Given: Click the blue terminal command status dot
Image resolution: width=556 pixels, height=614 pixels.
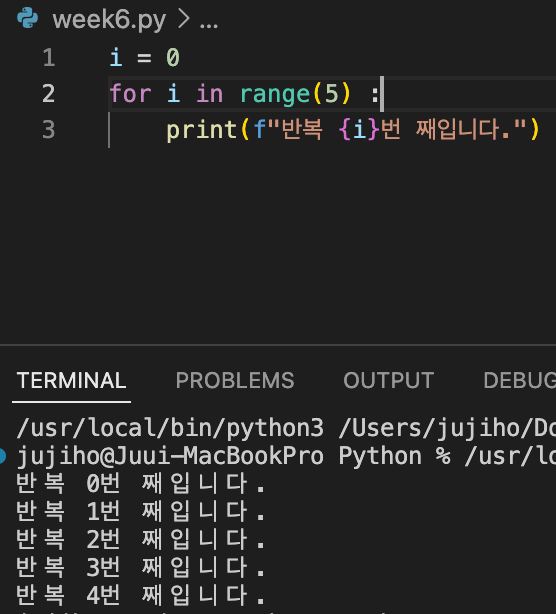Looking at the screenshot, I should point(2,456).
